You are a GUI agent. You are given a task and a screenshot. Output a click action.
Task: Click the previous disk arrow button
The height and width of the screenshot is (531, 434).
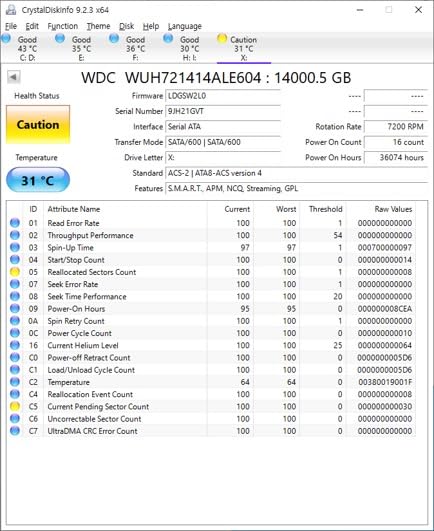[x=14, y=77]
